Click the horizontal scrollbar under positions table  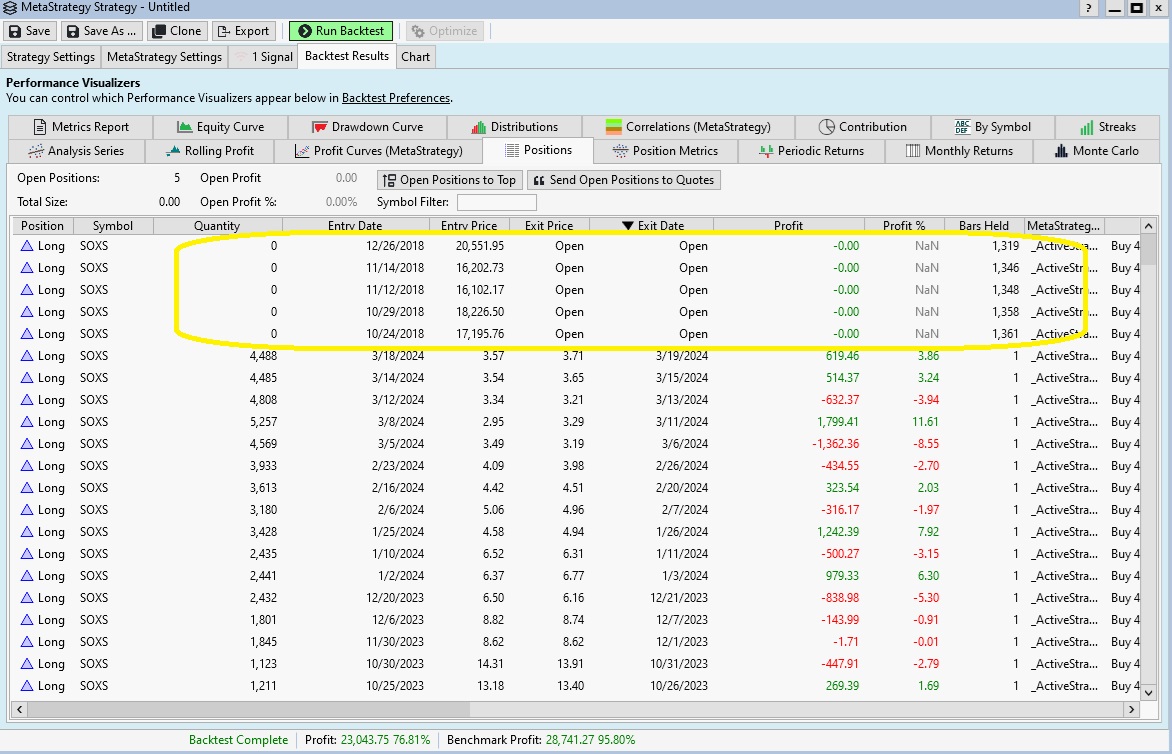point(570,709)
